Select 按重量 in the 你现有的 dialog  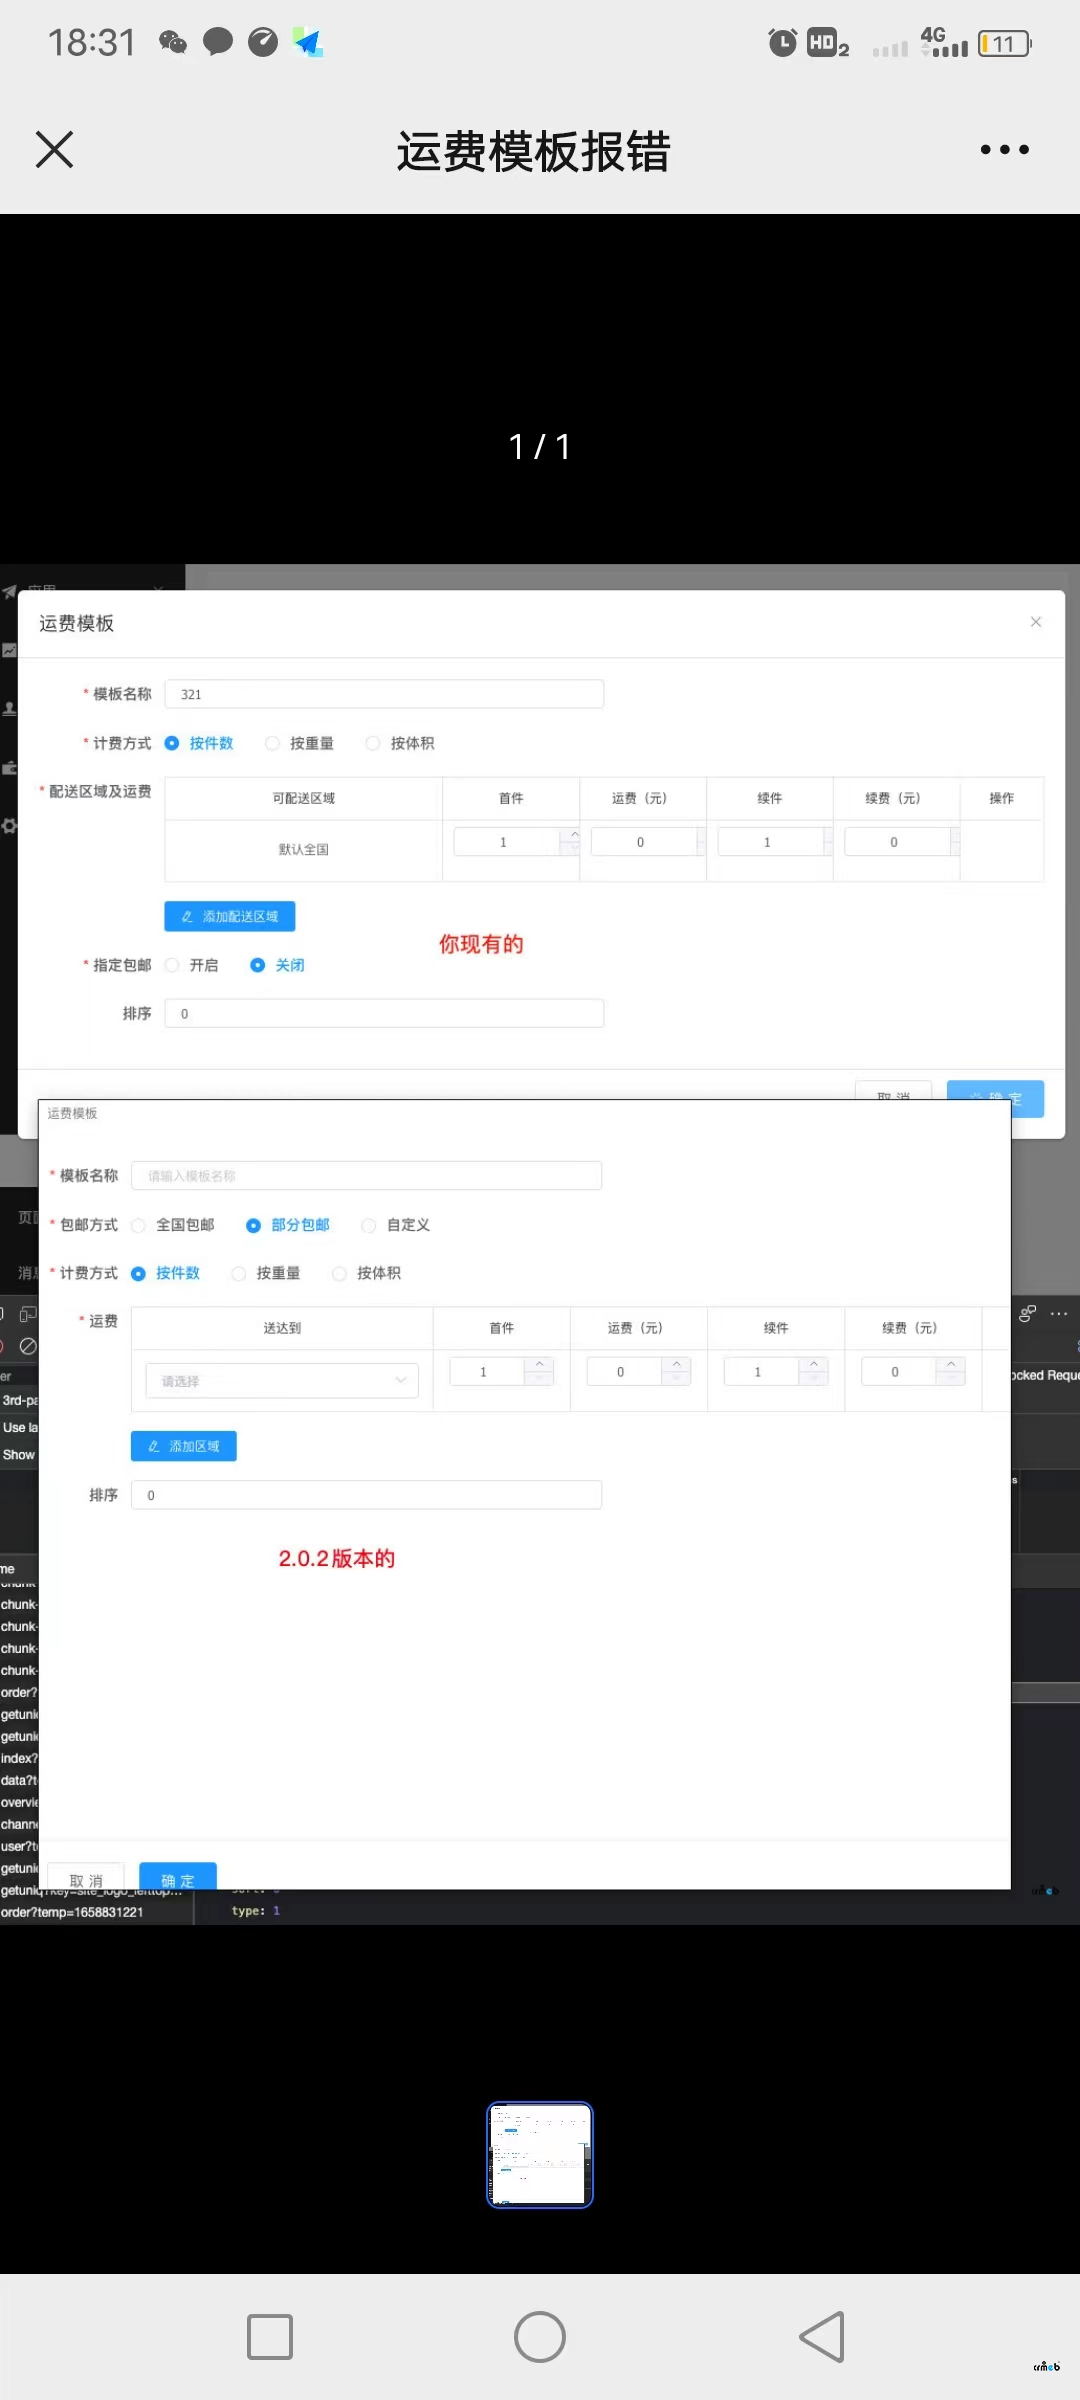tap(300, 743)
